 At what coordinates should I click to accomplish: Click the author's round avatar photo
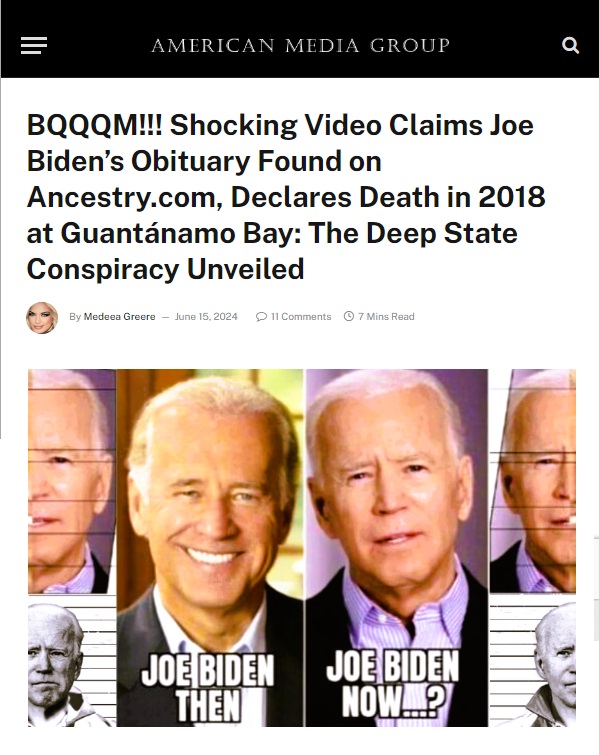coord(42,317)
